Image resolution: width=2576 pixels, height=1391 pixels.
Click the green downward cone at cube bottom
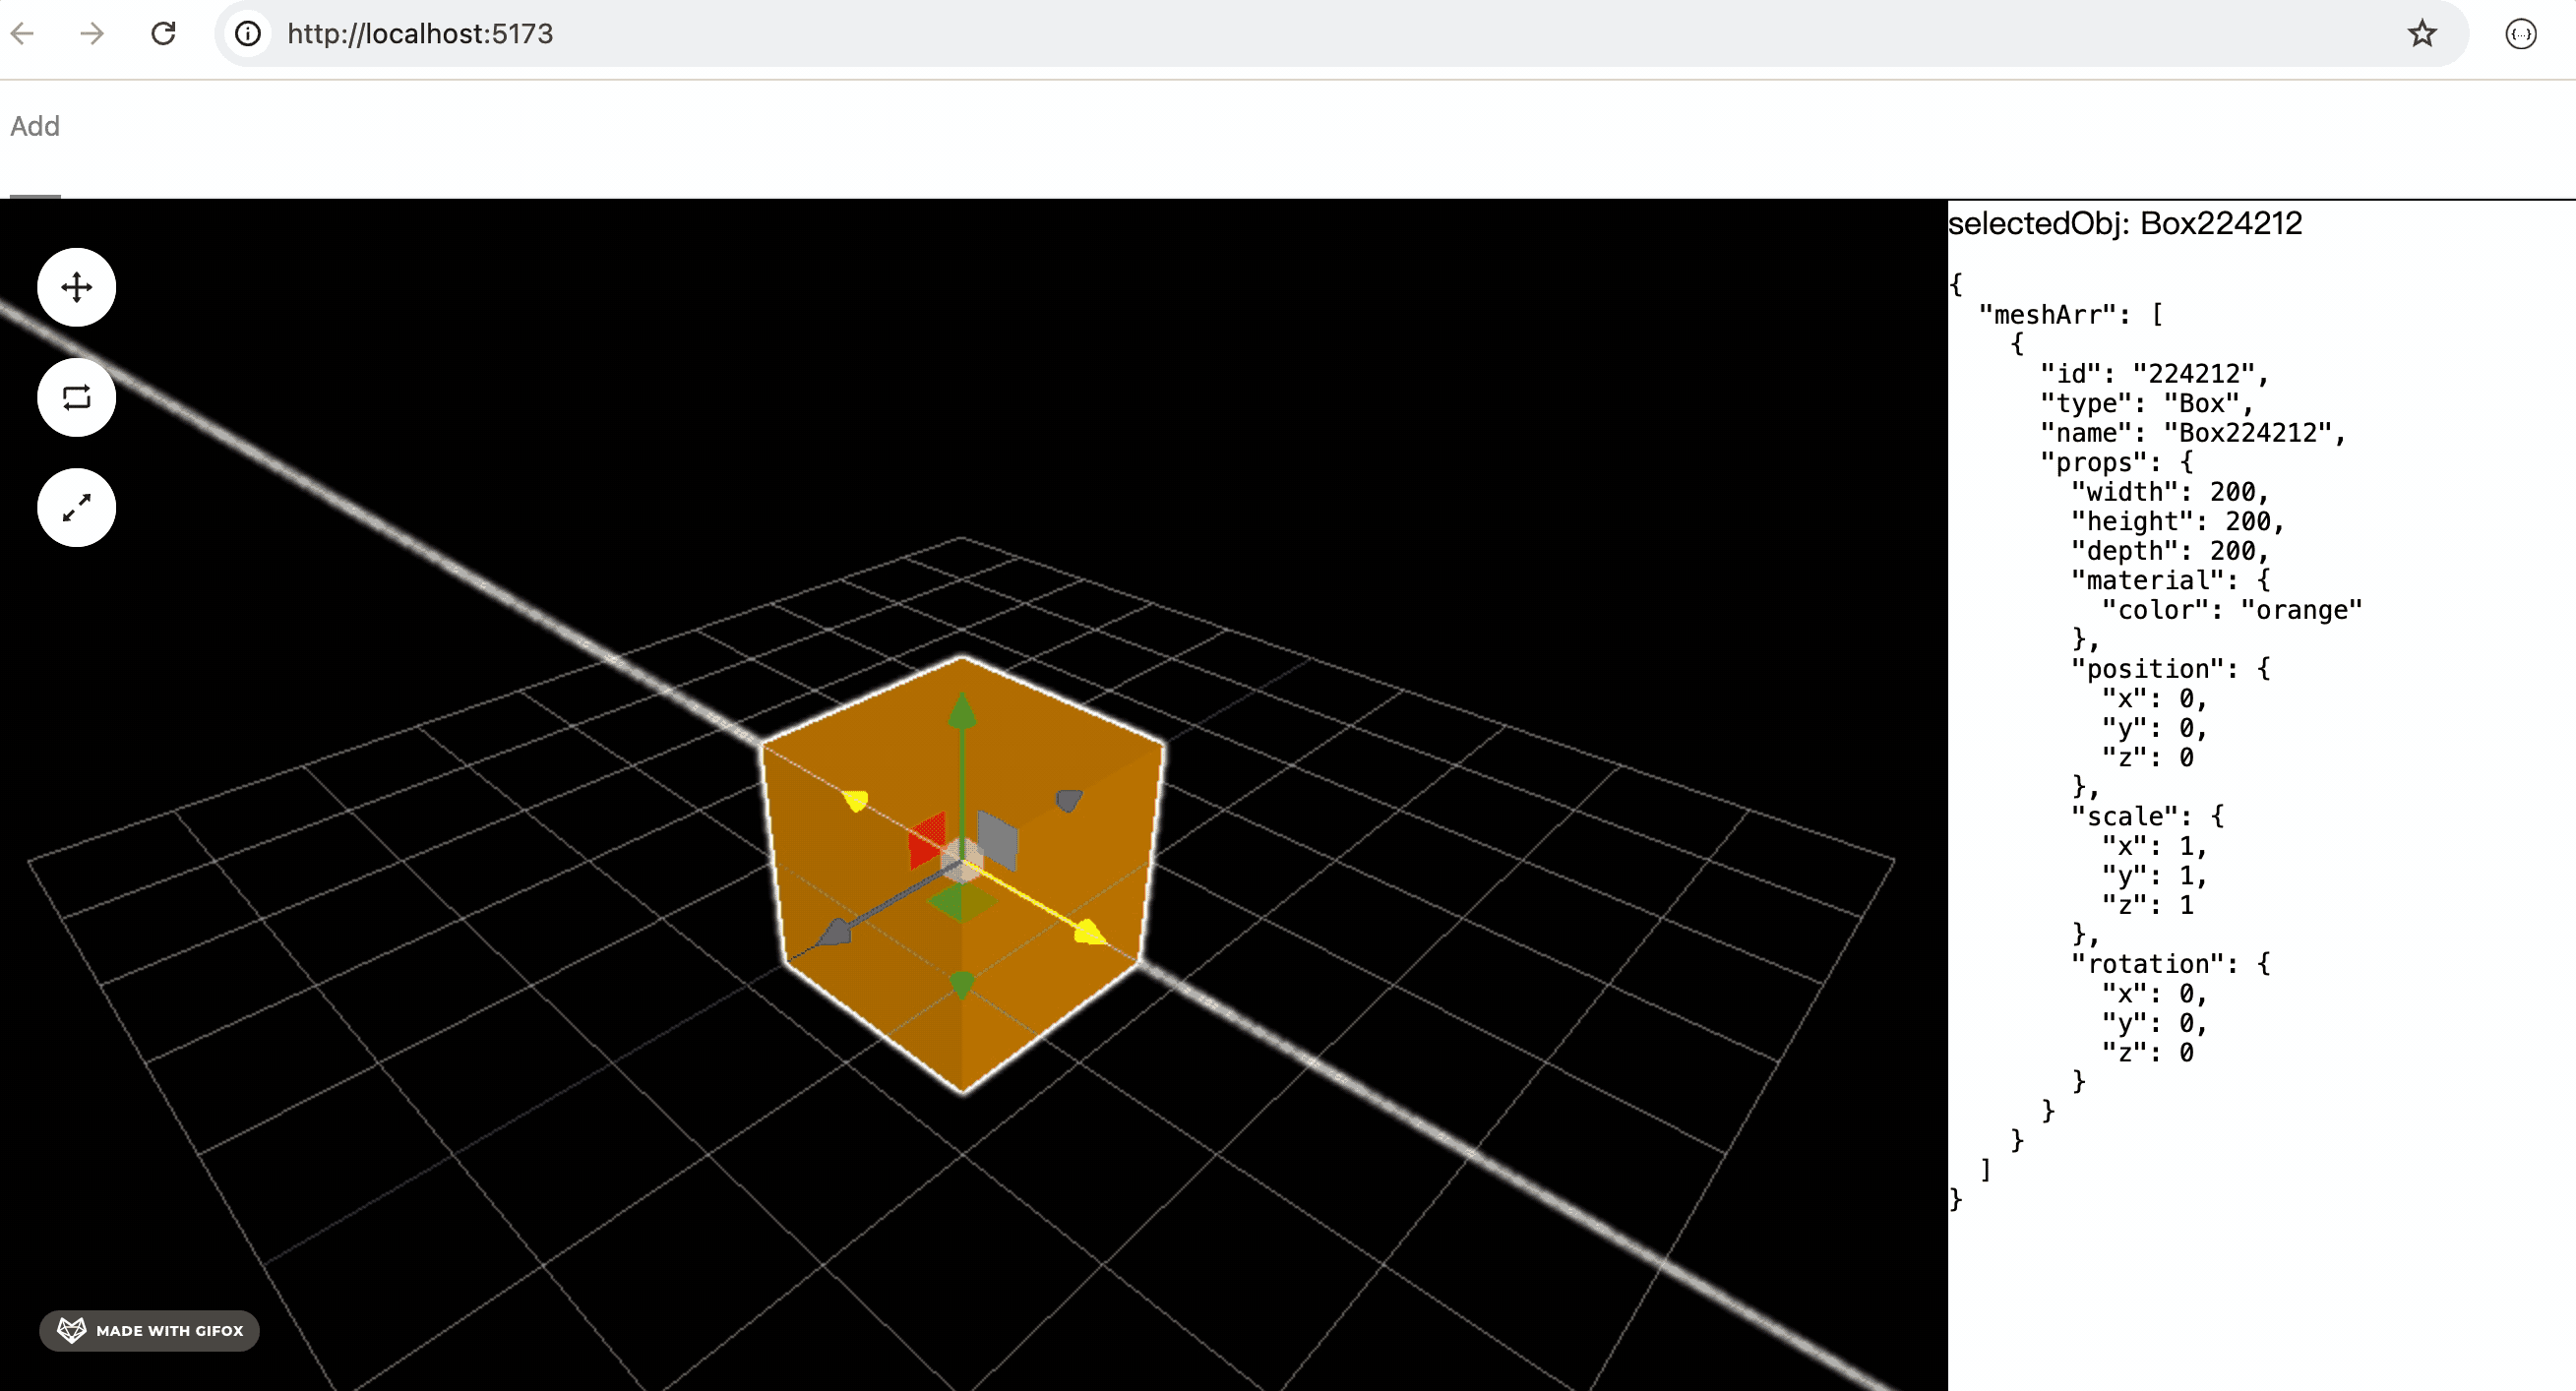(962, 984)
